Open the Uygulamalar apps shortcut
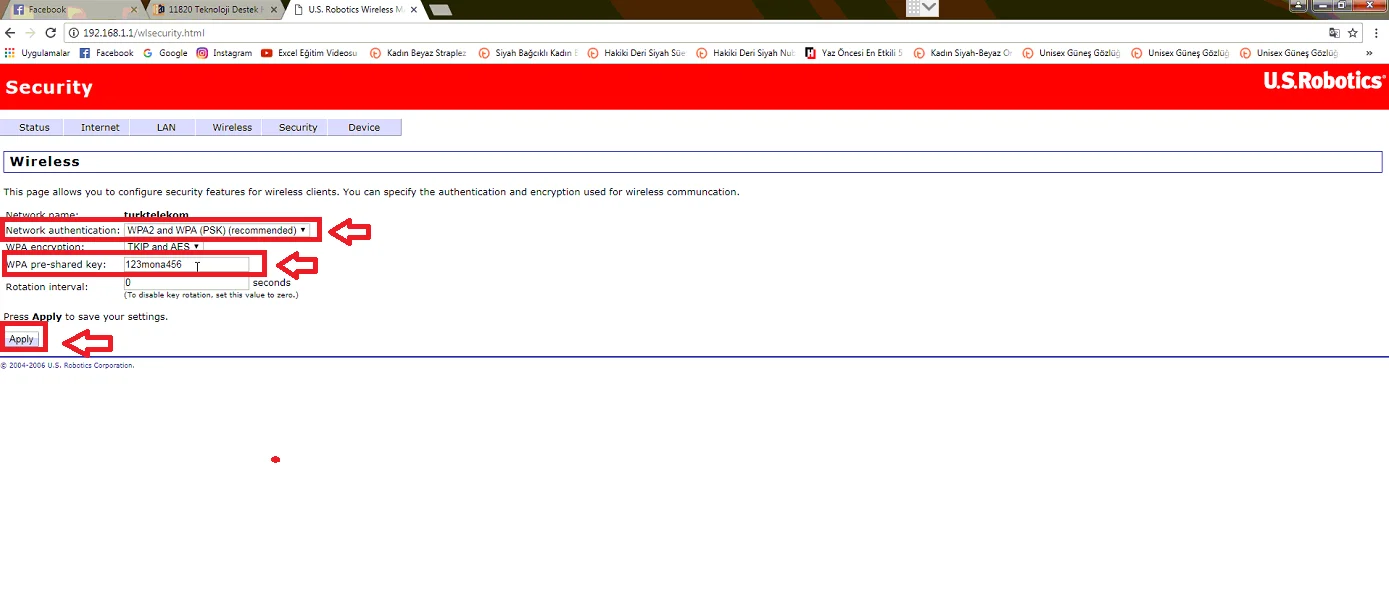This screenshot has width=1389, height=613. tap(38, 53)
